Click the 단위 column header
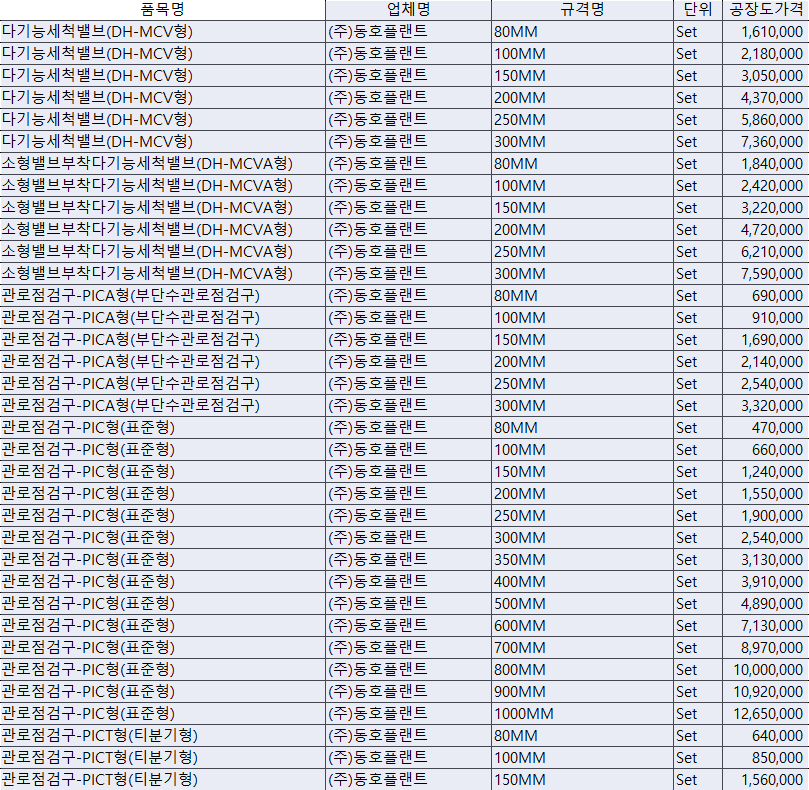 point(698,9)
